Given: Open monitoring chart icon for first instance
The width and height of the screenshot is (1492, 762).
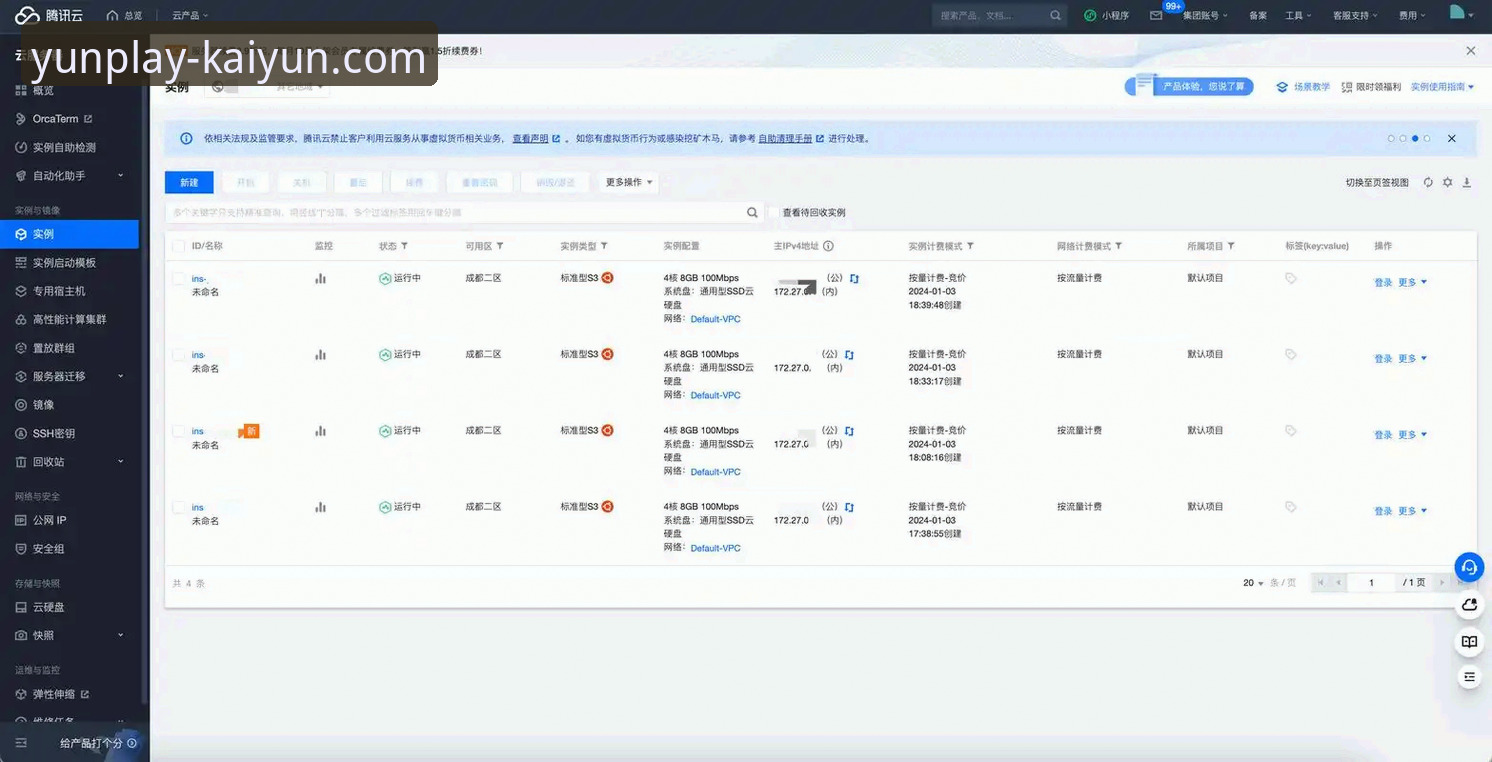Looking at the screenshot, I should [321, 279].
